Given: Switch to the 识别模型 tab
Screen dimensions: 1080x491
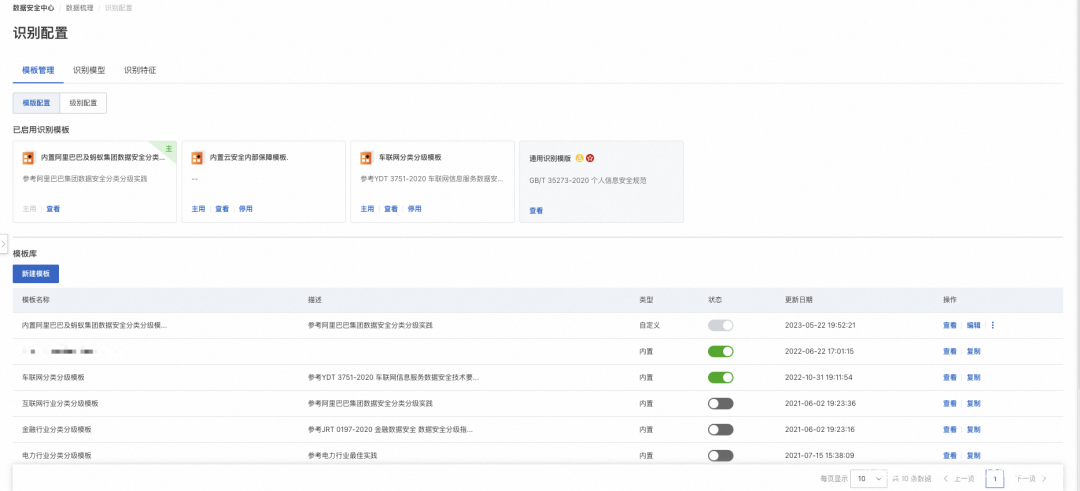Looking at the screenshot, I should (89, 70).
